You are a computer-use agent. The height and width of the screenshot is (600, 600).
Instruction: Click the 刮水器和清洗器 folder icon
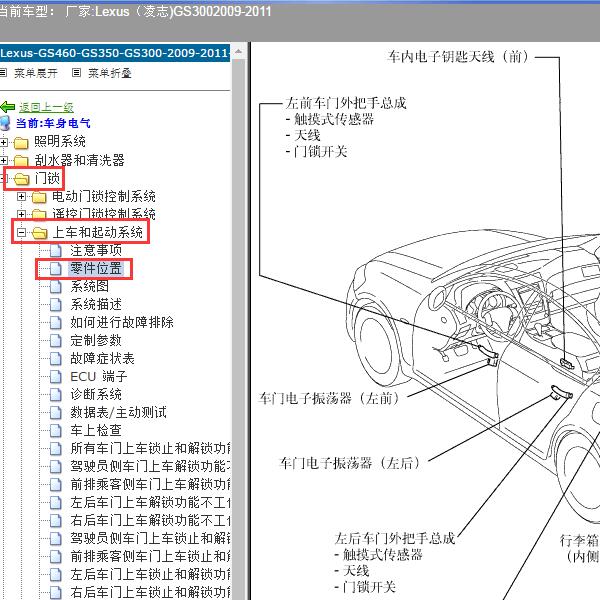(21, 161)
